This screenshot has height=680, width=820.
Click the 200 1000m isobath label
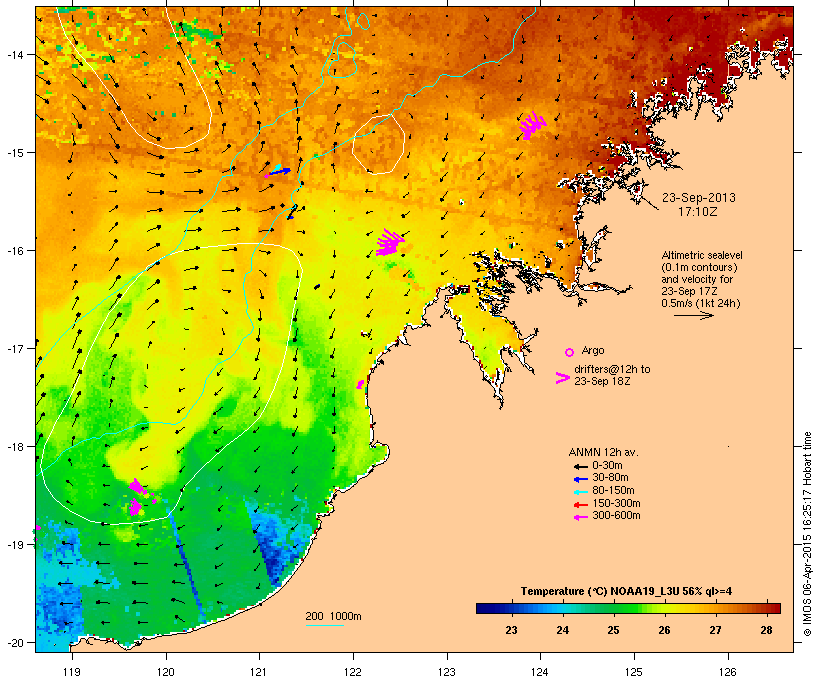click(x=333, y=616)
